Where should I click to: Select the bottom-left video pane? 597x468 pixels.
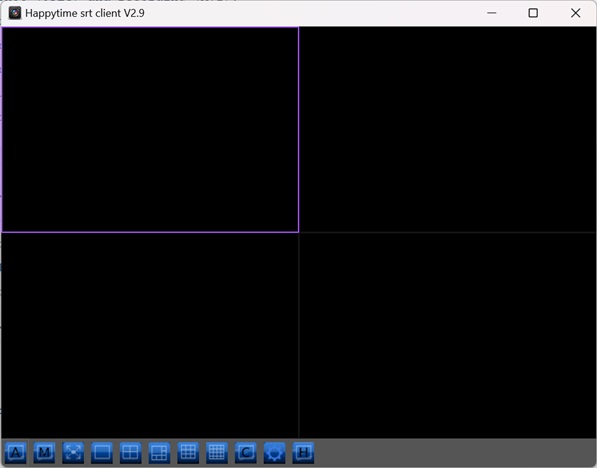tap(150, 335)
